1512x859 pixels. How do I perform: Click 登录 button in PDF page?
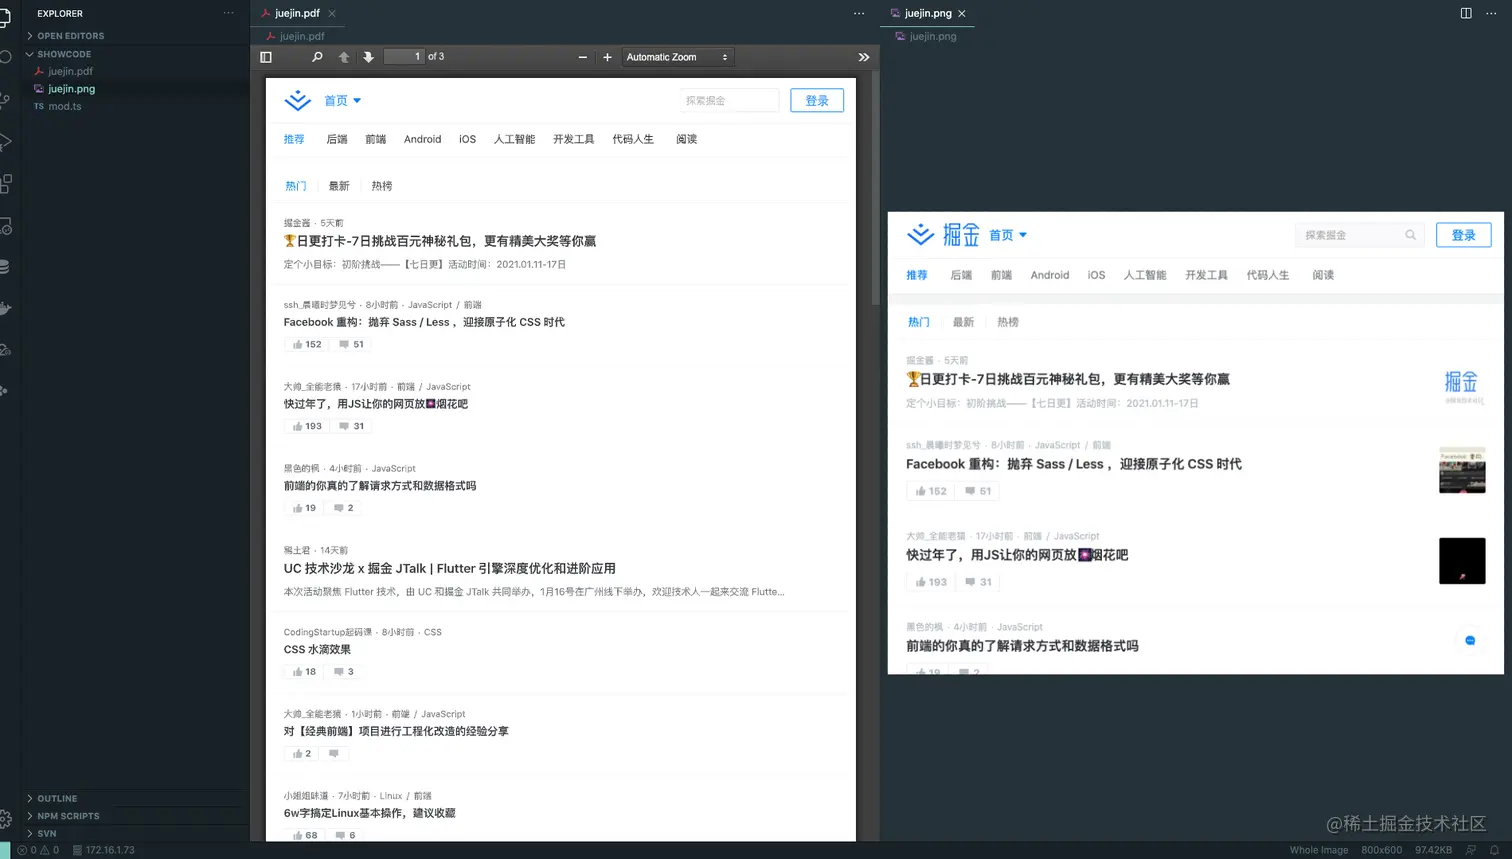tap(817, 100)
